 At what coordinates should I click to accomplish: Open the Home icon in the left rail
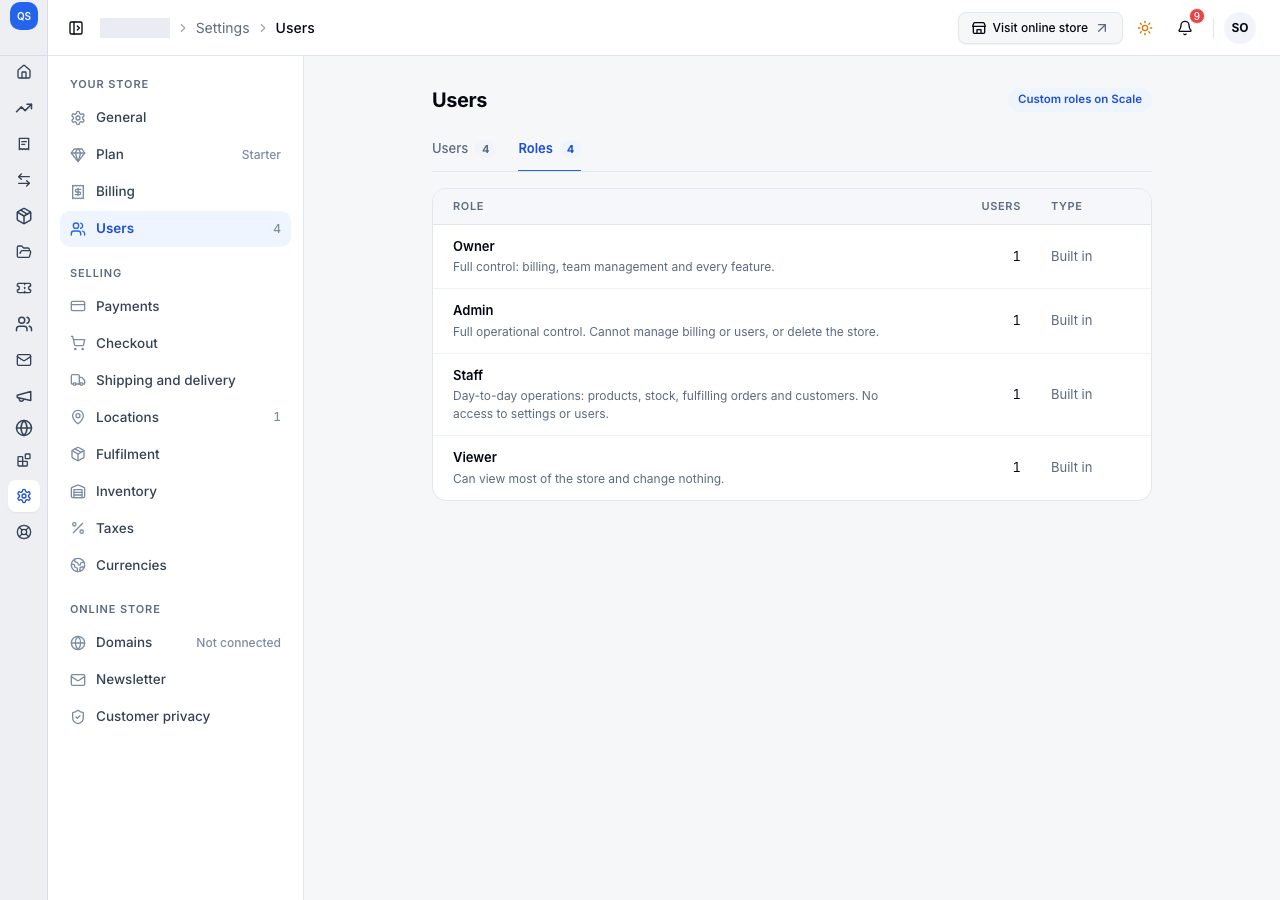[24, 72]
